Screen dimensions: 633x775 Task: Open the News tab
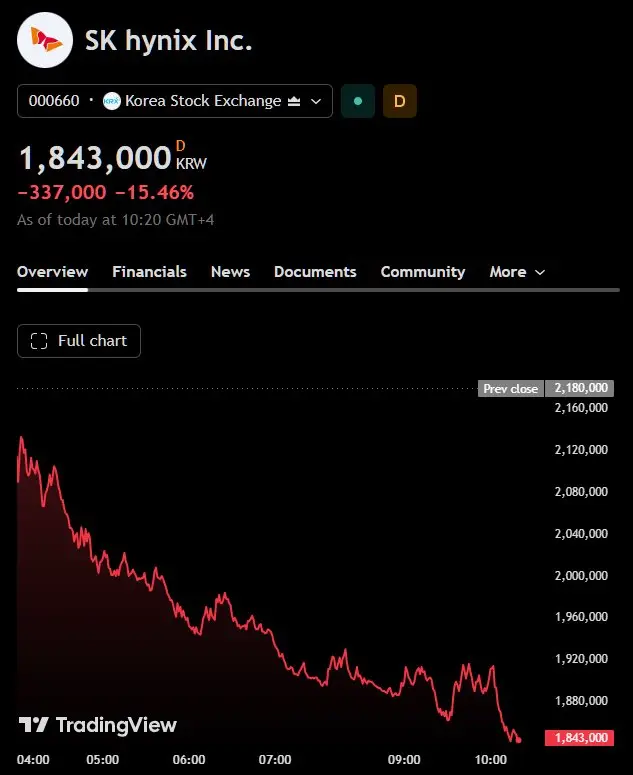click(x=230, y=272)
